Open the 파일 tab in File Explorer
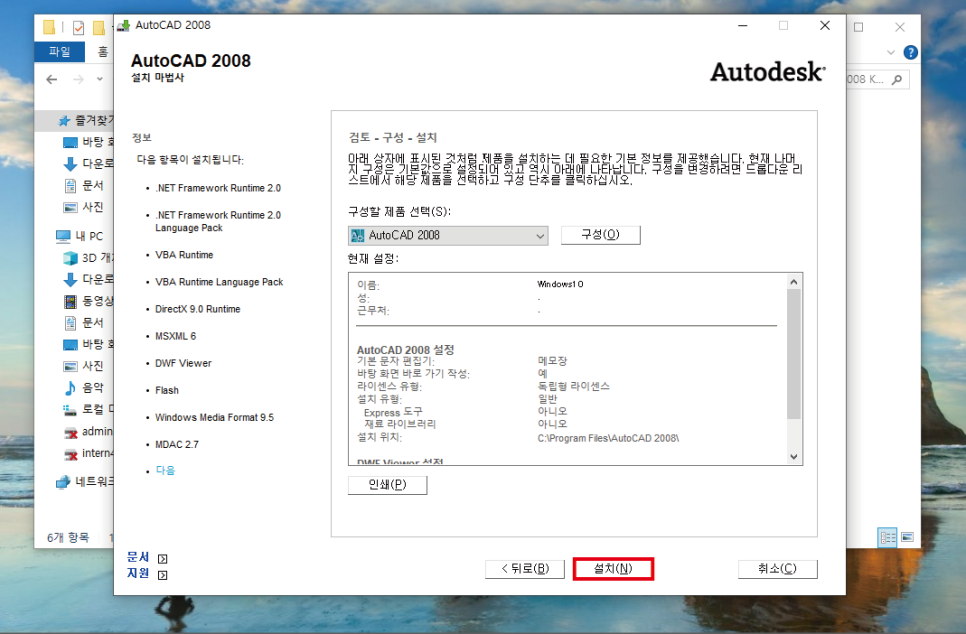The width and height of the screenshot is (966, 634). (x=60, y=52)
